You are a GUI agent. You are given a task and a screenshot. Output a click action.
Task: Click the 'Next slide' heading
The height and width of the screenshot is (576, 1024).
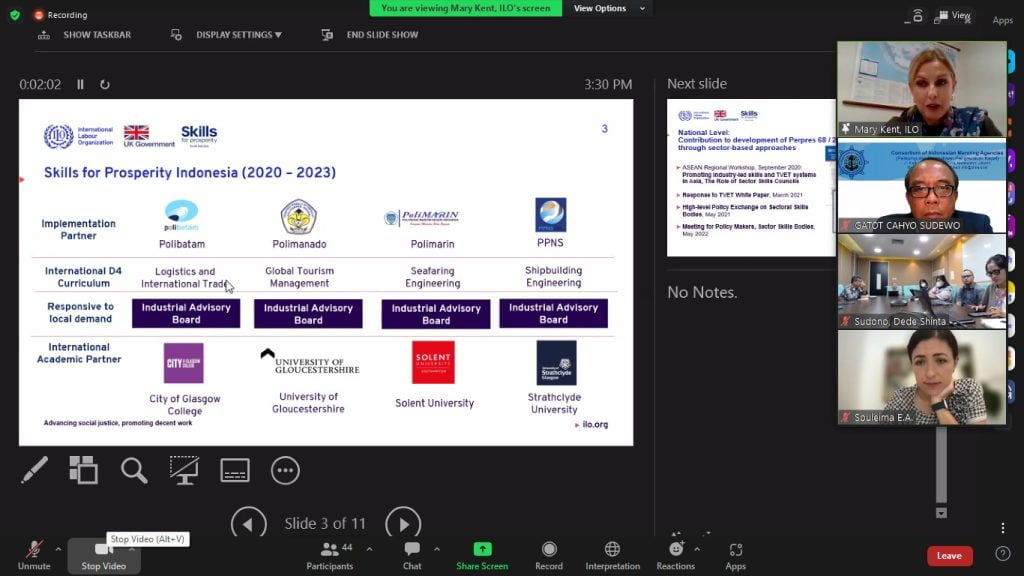coord(697,84)
